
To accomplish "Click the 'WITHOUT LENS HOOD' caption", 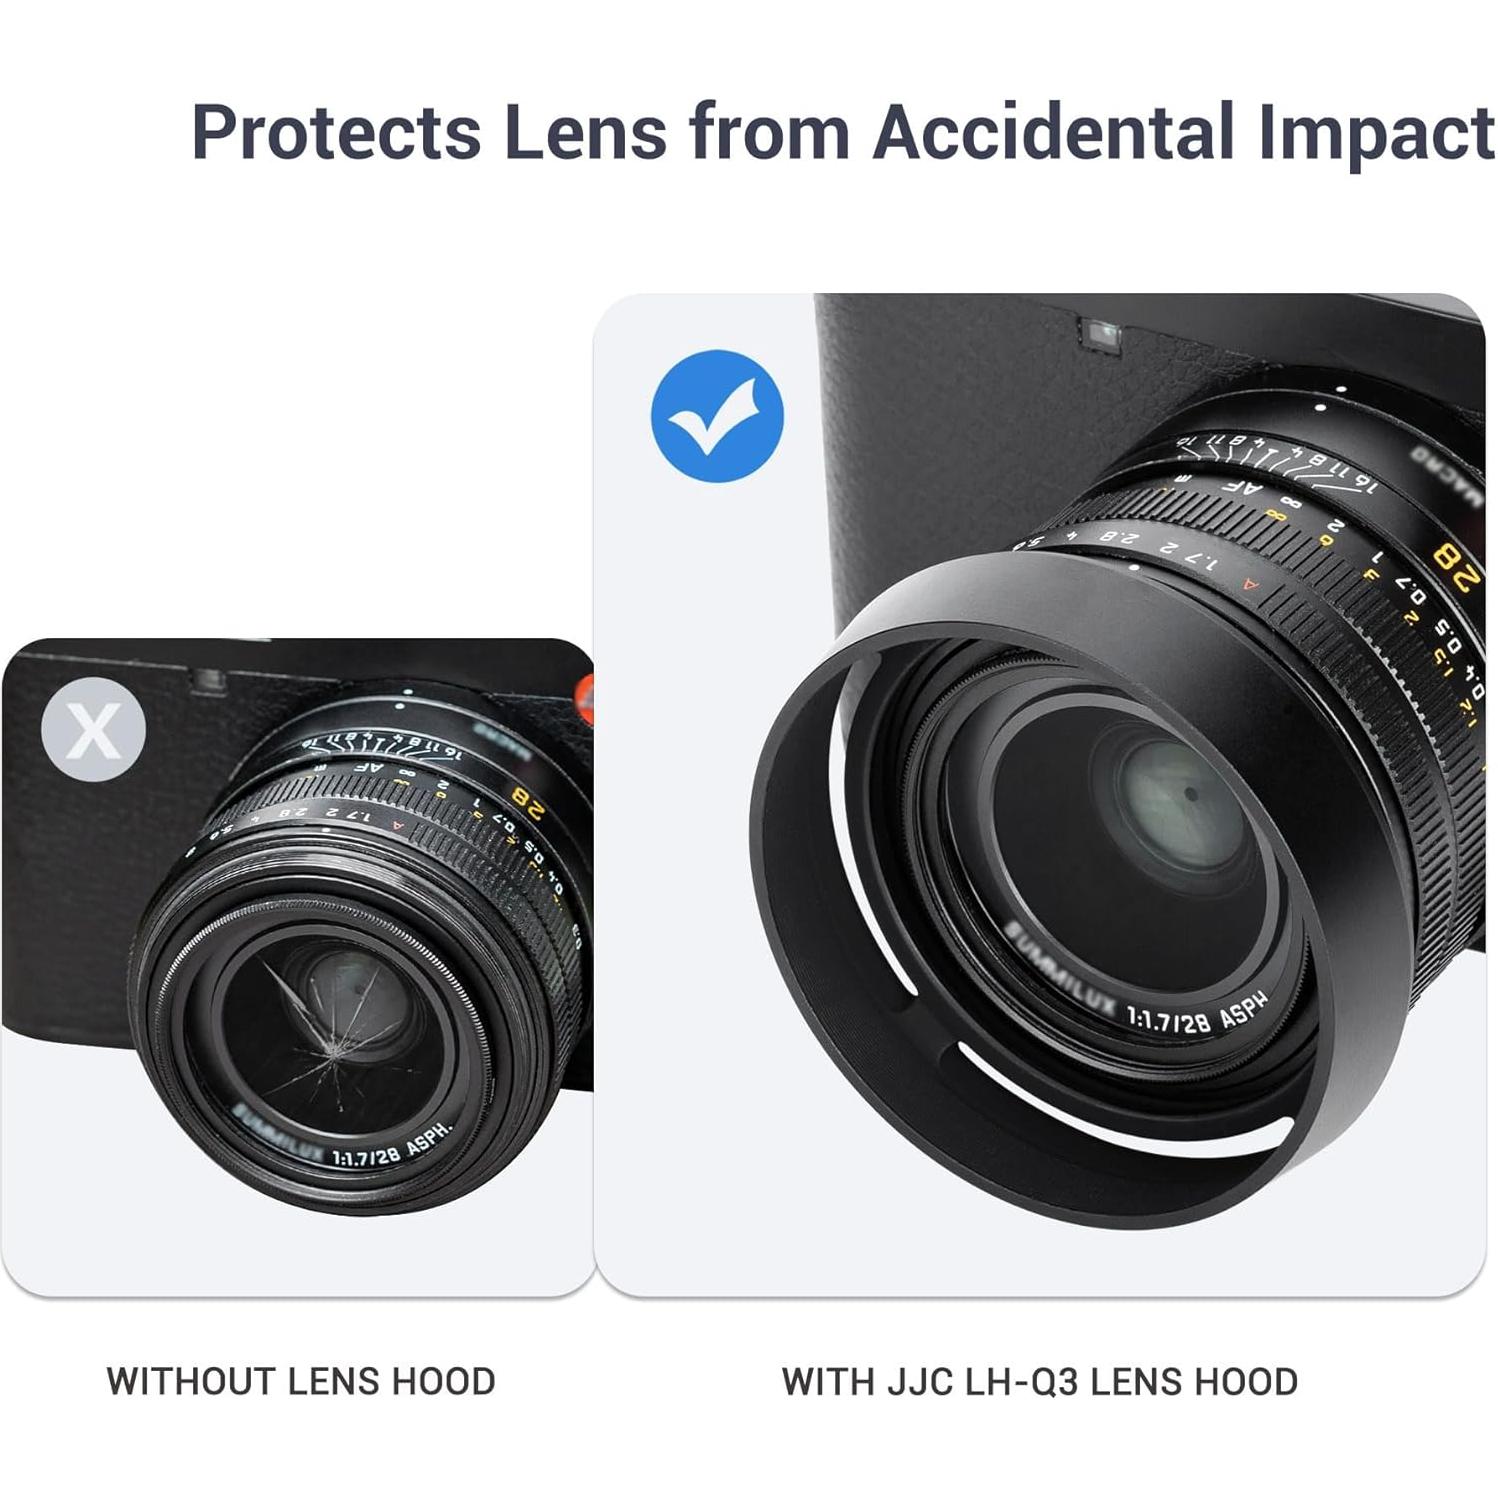I will pyautogui.click(x=301, y=1381).
